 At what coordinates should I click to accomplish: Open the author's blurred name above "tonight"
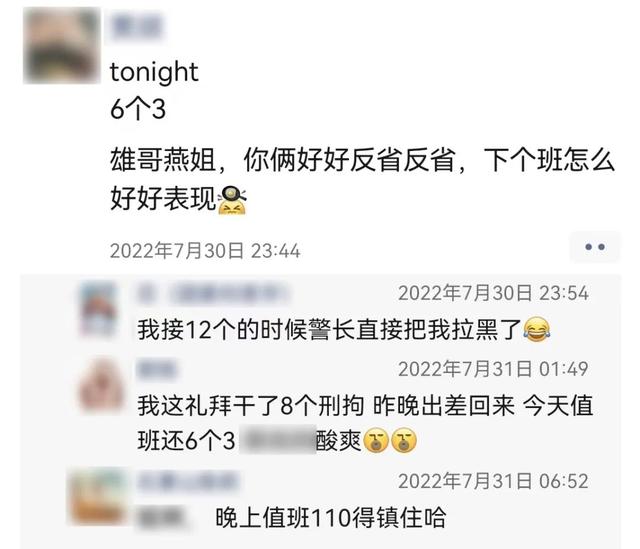pos(137,27)
